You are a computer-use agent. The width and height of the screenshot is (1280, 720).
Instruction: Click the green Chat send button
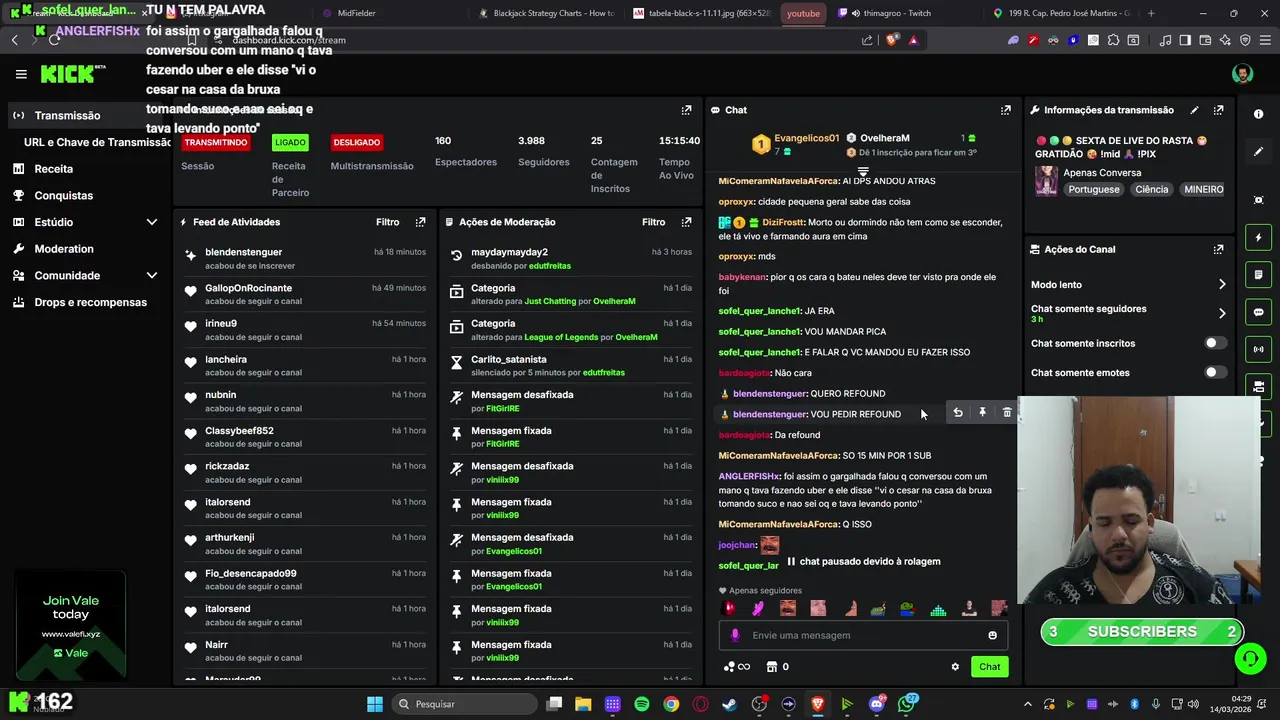point(989,667)
